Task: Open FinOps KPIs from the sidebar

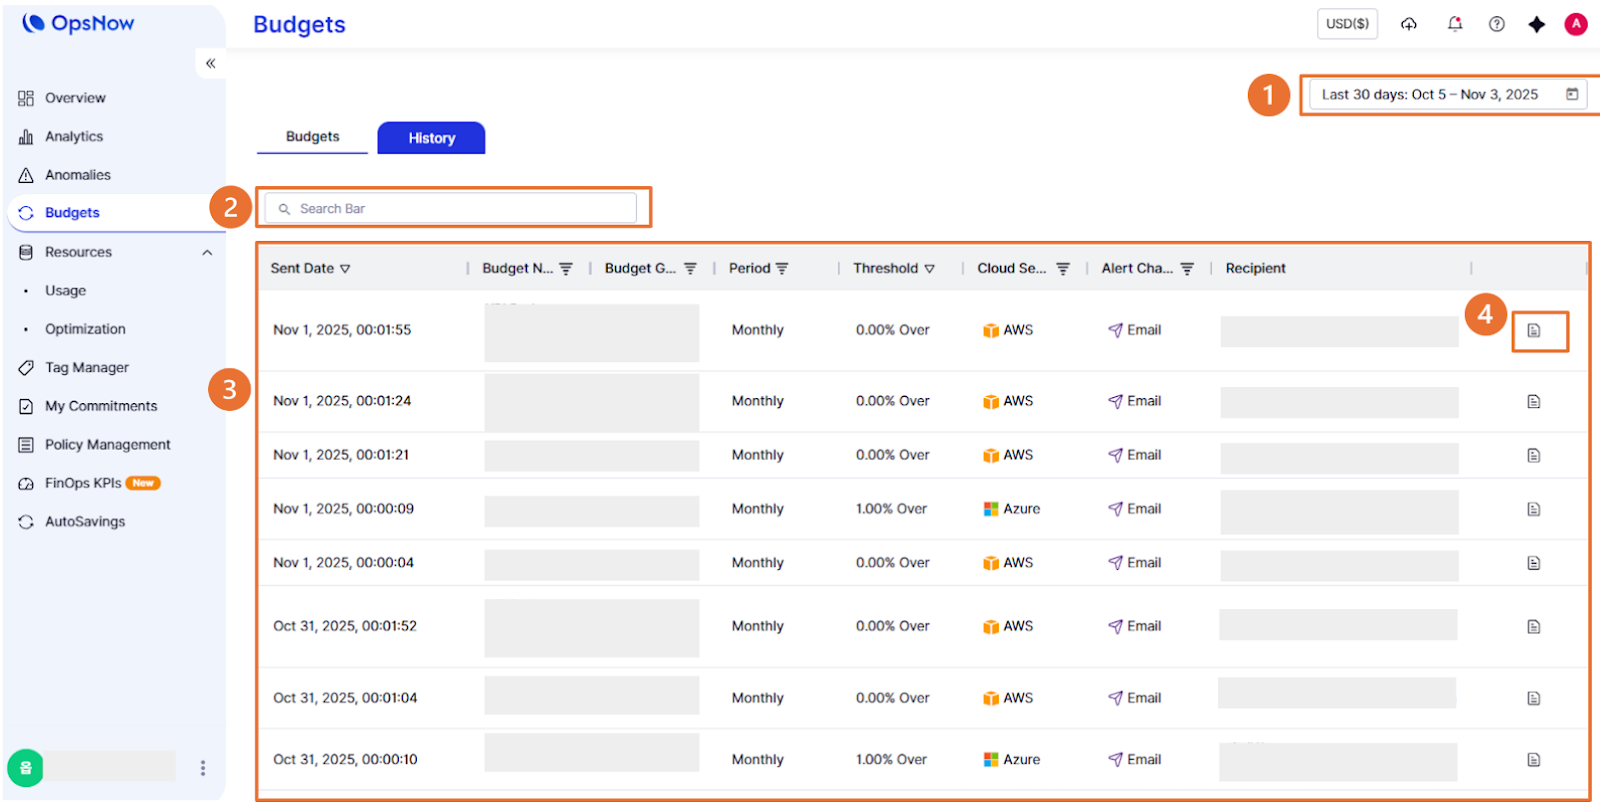Action: 83,483
